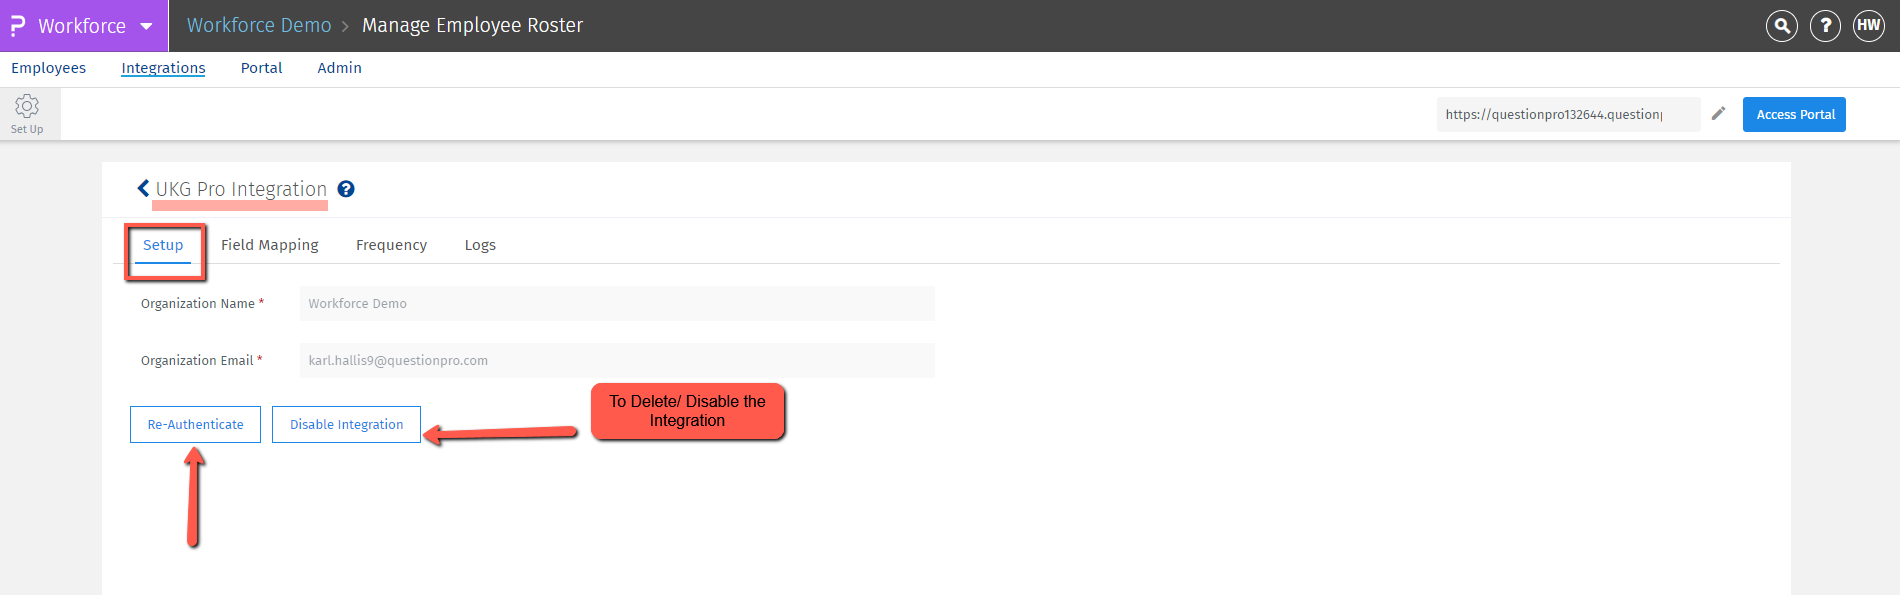This screenshot has width=1900, height=595.
Task: Open the help icon beside UKG Pro Integration
Action: [x=346, y=189]
